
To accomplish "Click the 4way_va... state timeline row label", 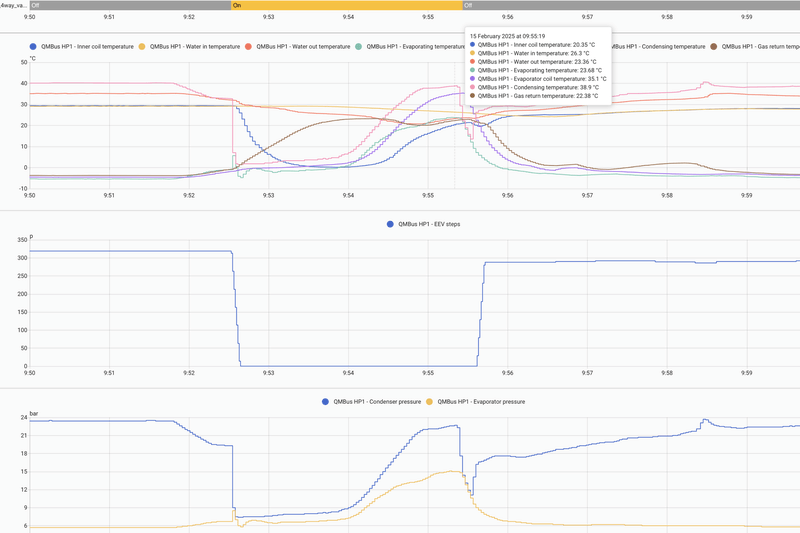I will (14, 5).
